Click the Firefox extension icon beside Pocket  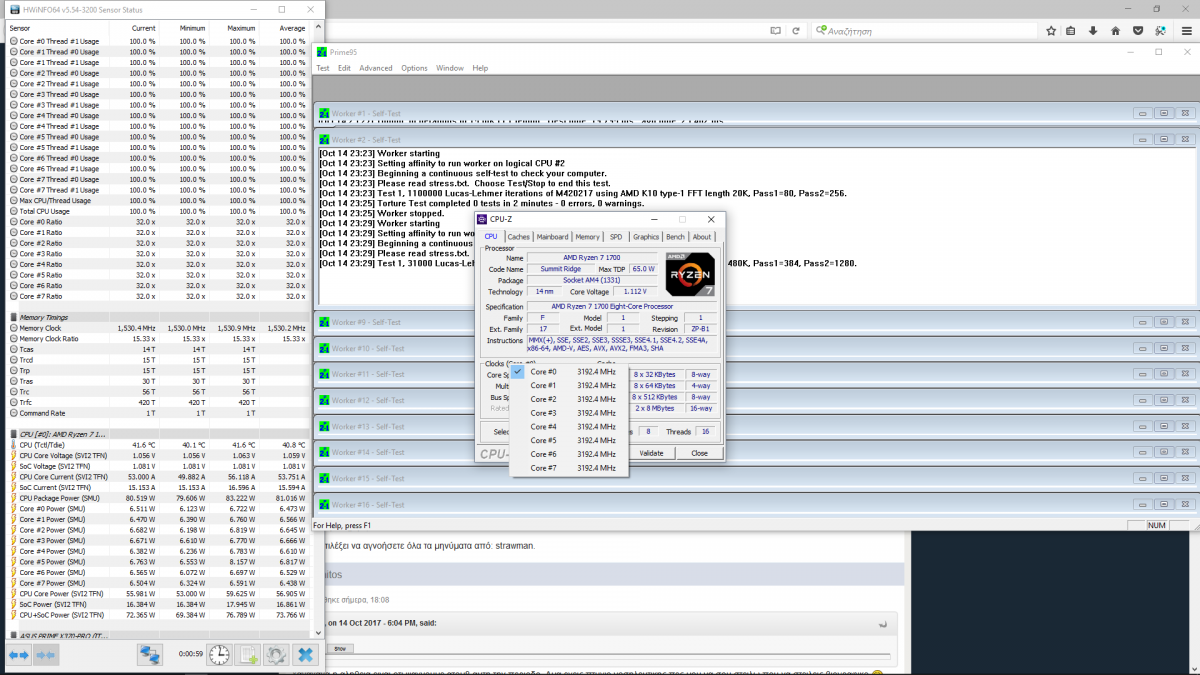tap(1160, 31)
